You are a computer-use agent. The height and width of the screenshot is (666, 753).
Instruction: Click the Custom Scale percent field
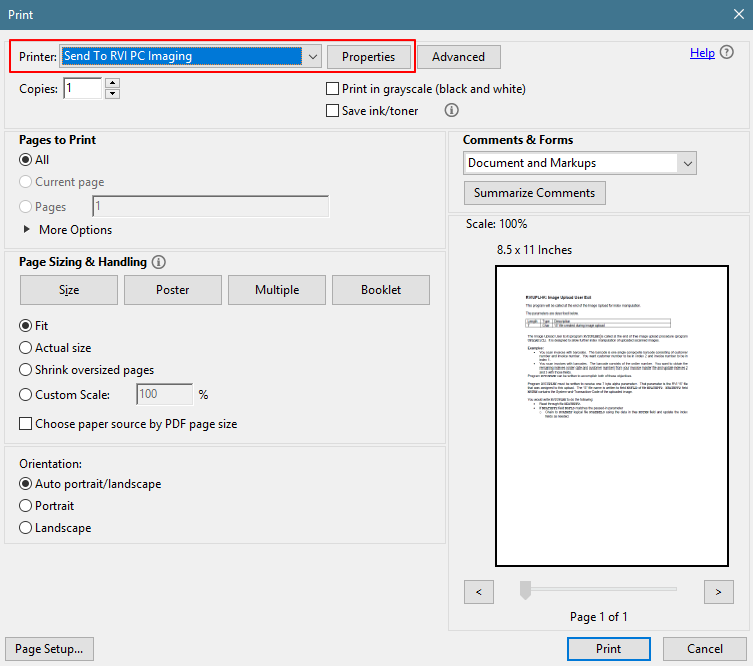(x=165, y=394)
